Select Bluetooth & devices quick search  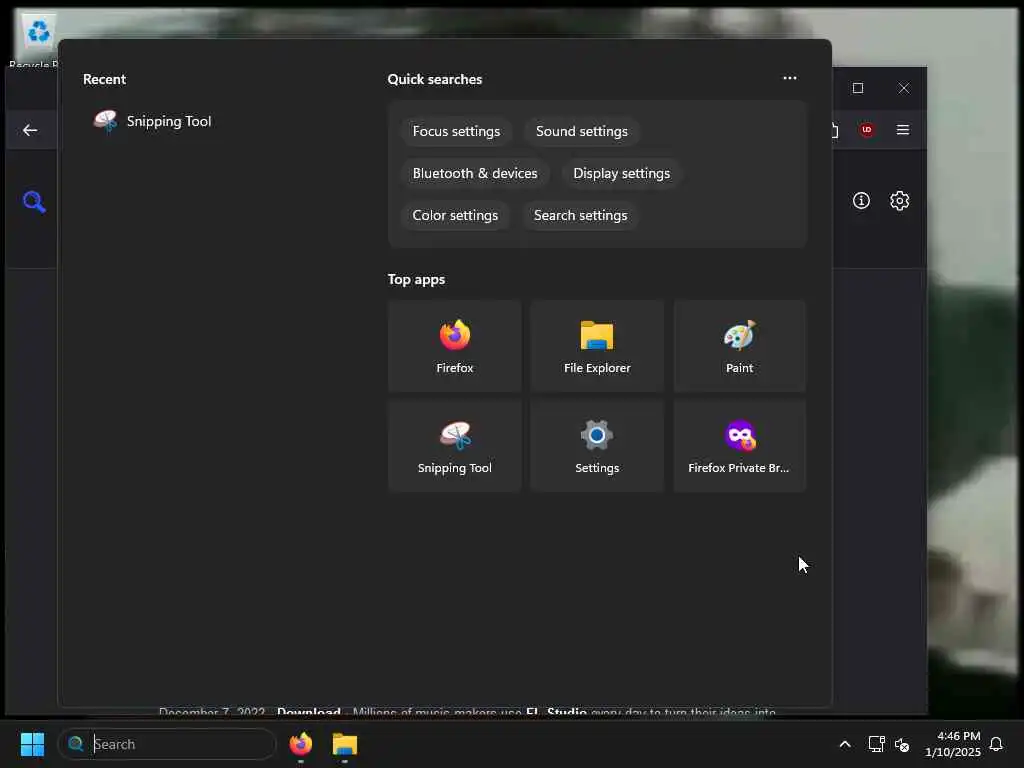pyautogui.click(x=475, y=173)
